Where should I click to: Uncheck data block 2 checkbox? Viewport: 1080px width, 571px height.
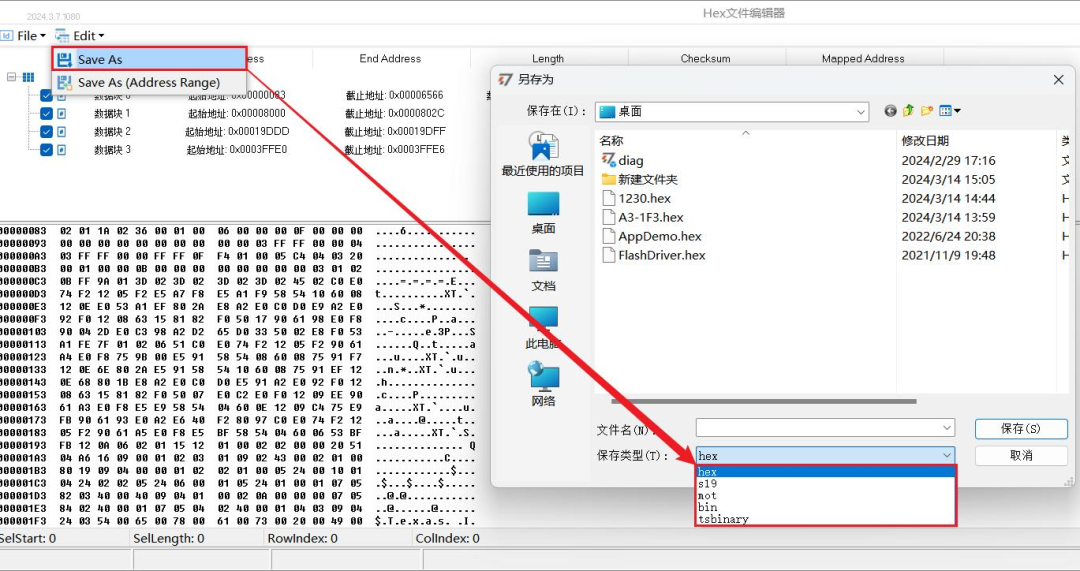(x=46, y=132)
